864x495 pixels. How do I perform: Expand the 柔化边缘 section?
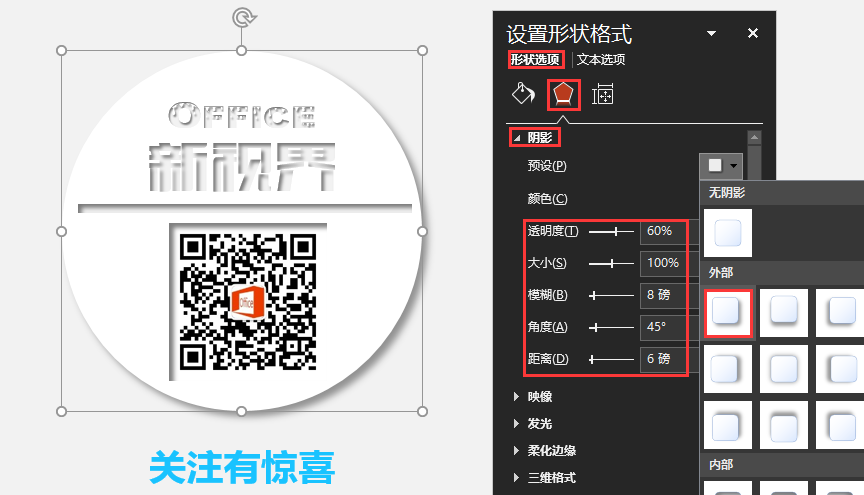point(516,450)
